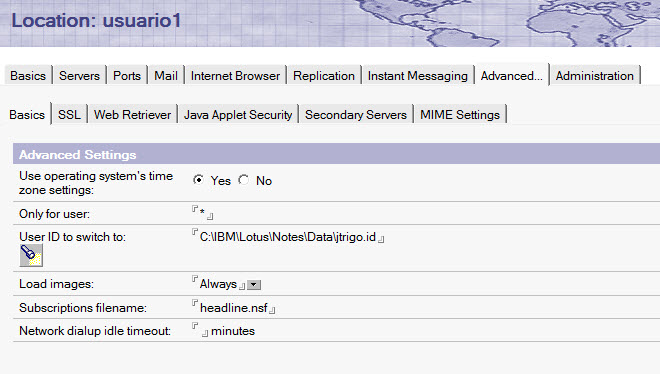Open the Administration tab
The image size is (660, 374).
tap(594, 76)
